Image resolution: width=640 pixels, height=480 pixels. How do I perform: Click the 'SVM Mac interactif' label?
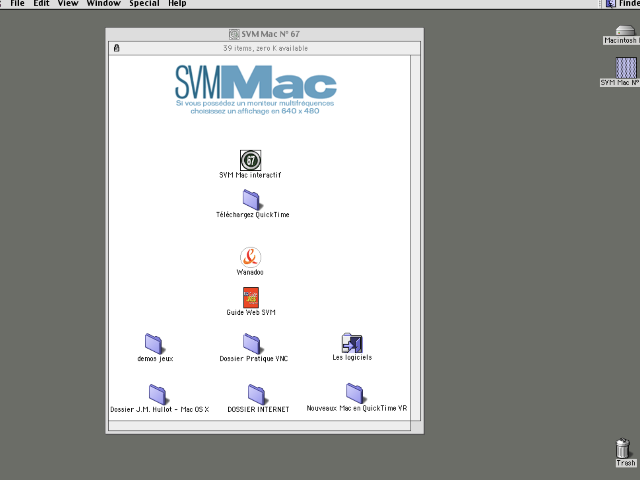pos(250,175)
